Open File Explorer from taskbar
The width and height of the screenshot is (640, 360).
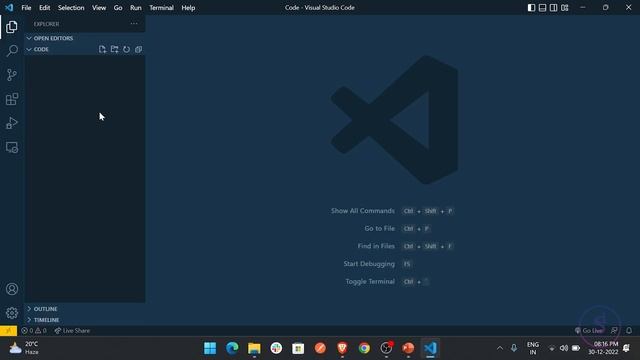pos(254,348)
